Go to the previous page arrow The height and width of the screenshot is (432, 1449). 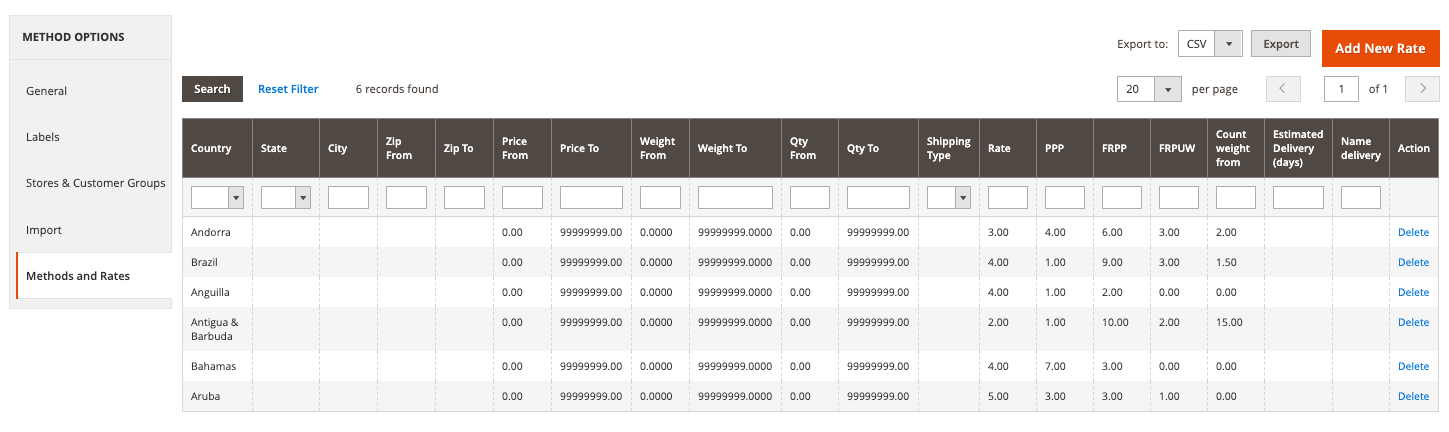[1283, 89]
